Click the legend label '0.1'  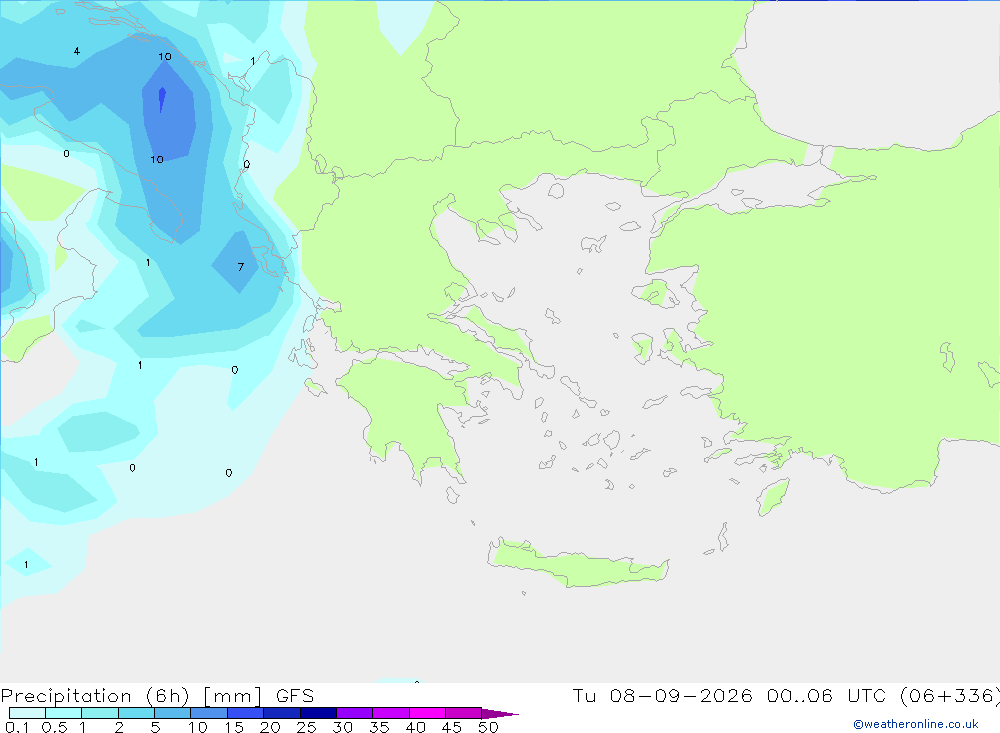click(x=17, y=727)
